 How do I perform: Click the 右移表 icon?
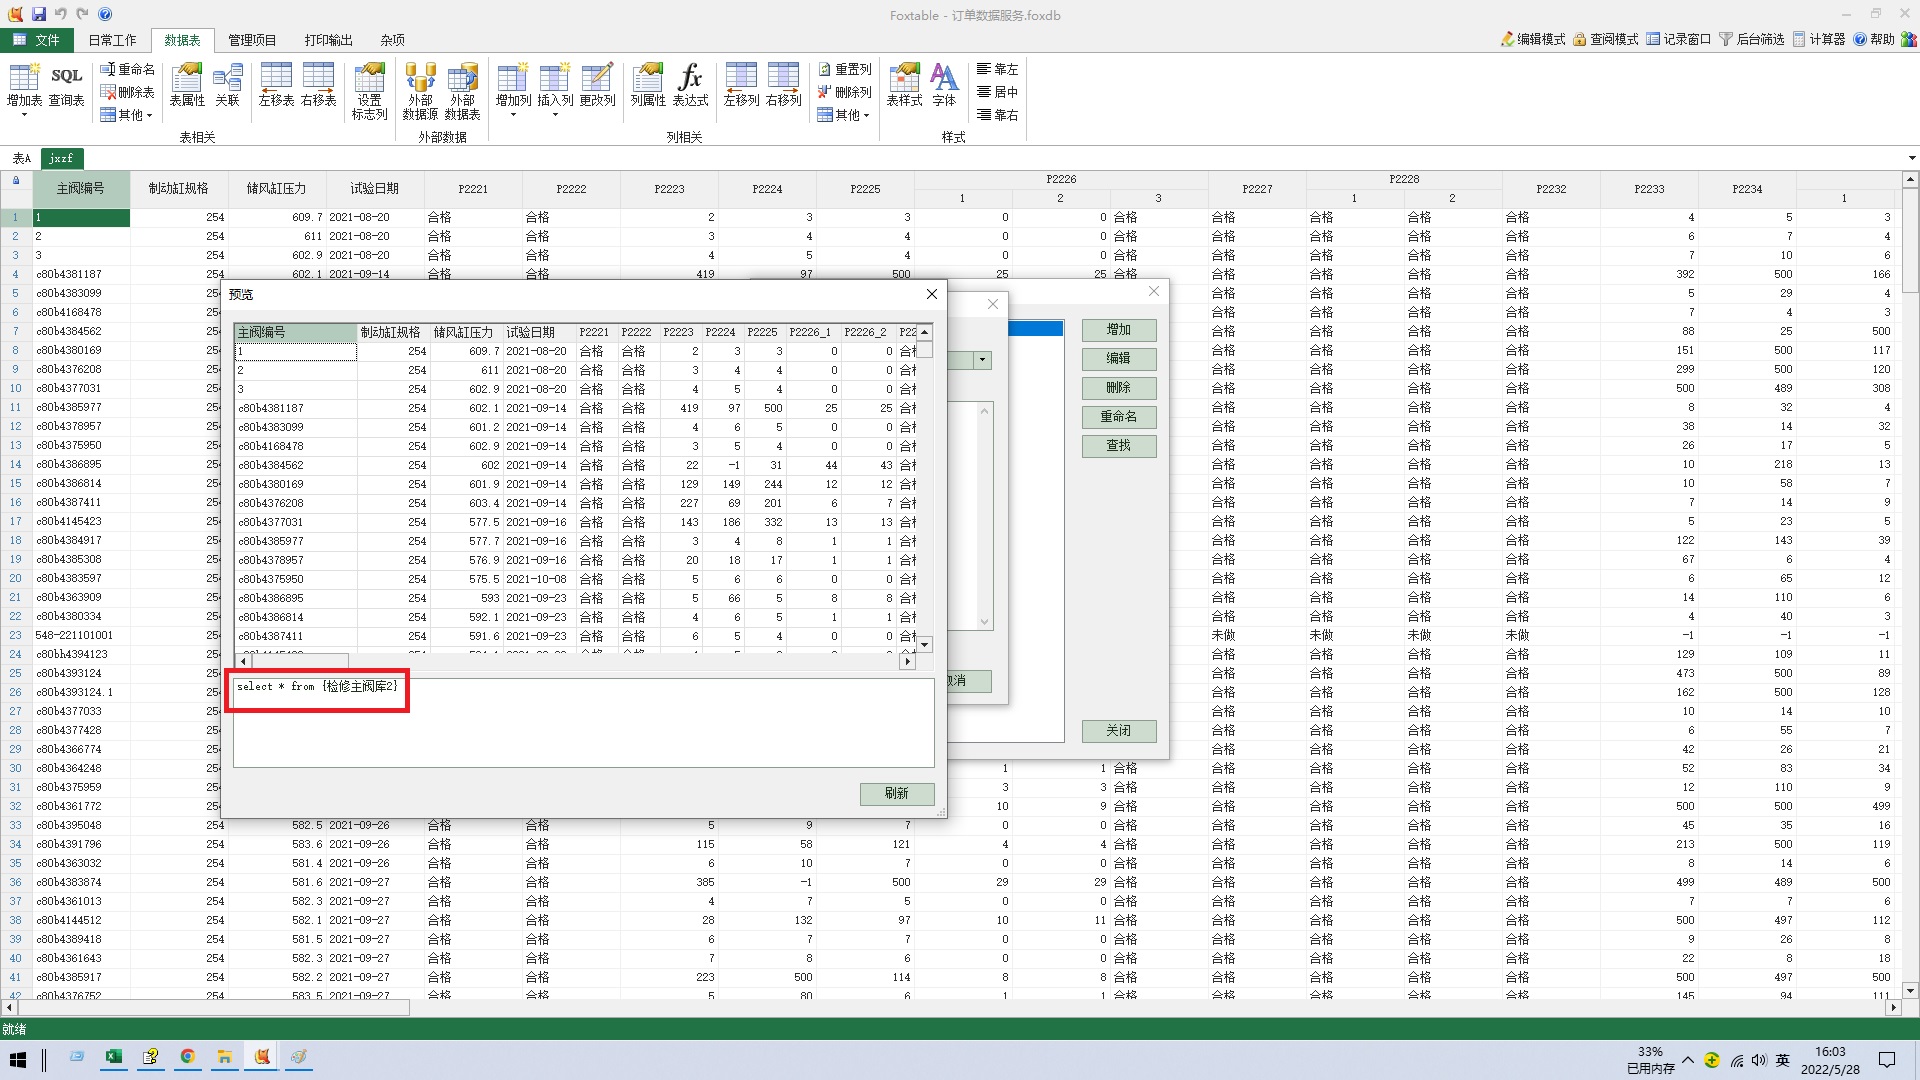[318, 84]
